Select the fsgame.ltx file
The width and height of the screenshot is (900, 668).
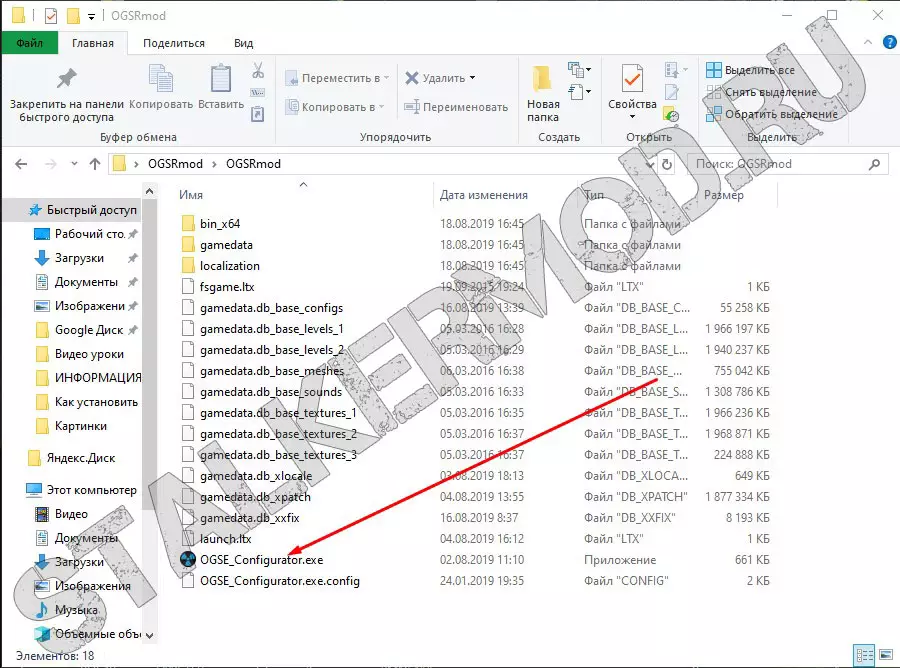(x=227, y=287)
